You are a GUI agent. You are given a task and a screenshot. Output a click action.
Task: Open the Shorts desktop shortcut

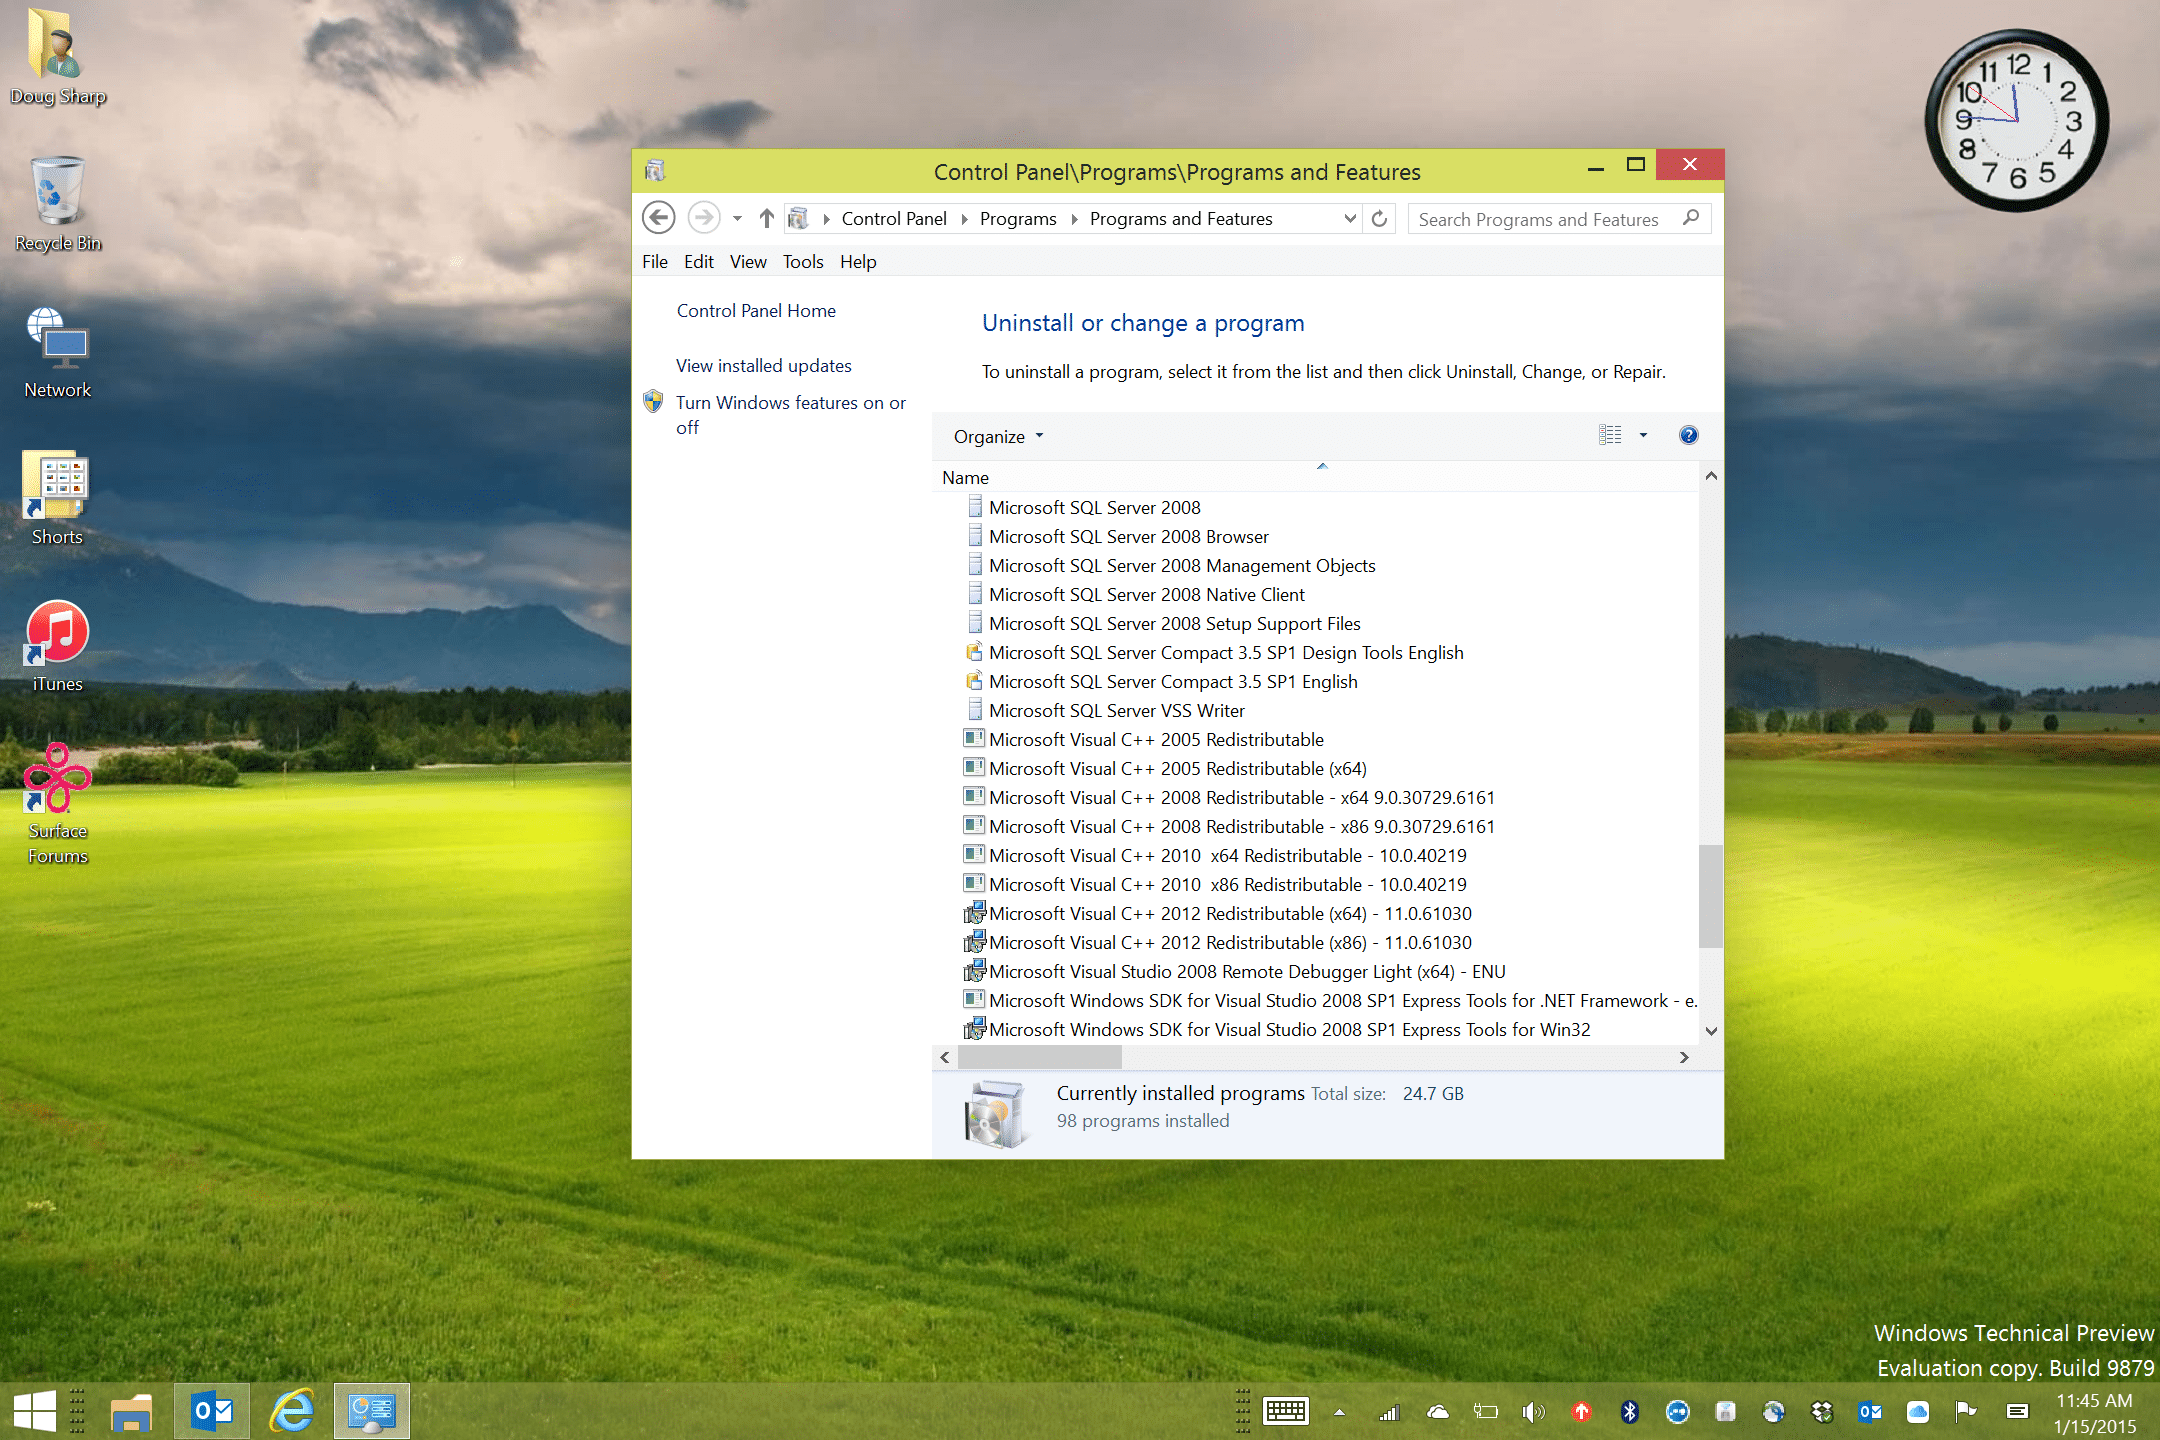(x=57, y=498)
